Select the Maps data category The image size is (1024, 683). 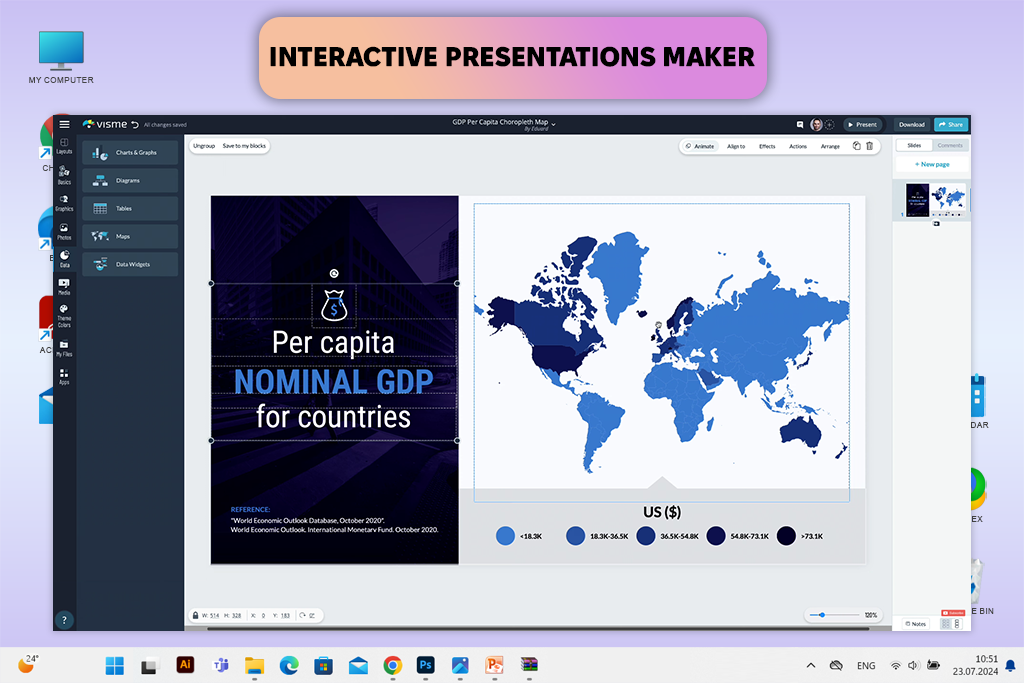pos(130,237)
